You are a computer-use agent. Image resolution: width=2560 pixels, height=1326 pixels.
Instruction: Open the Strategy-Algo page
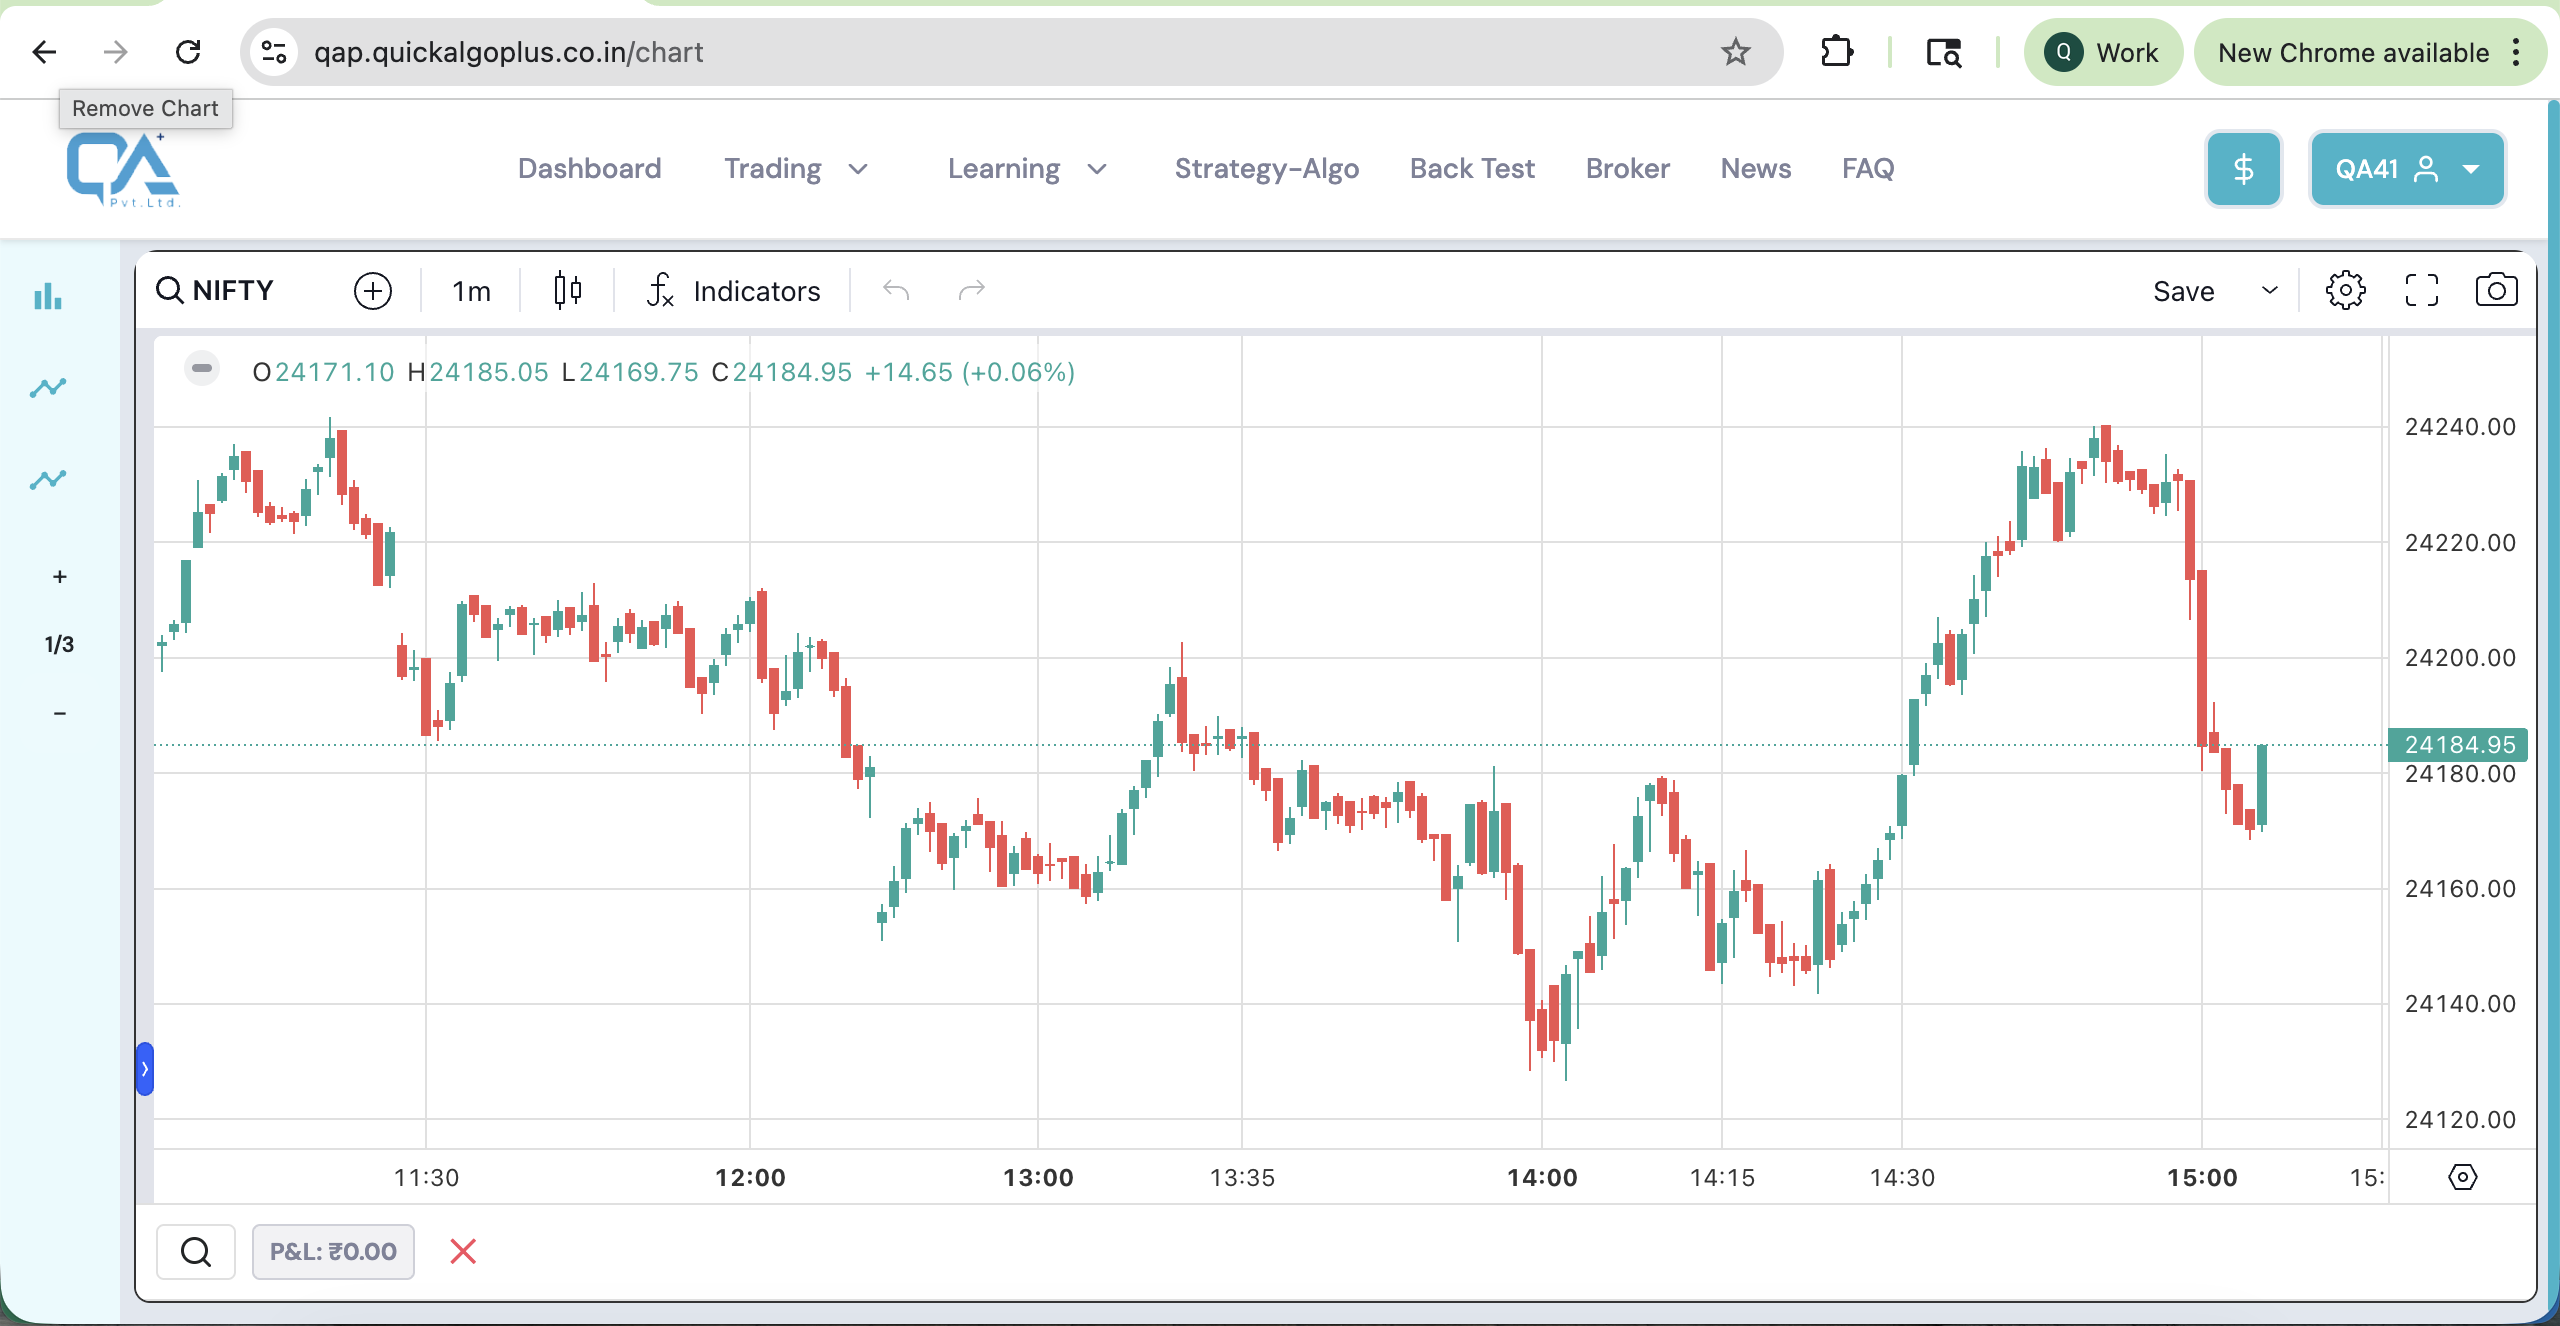point(1266,168)
